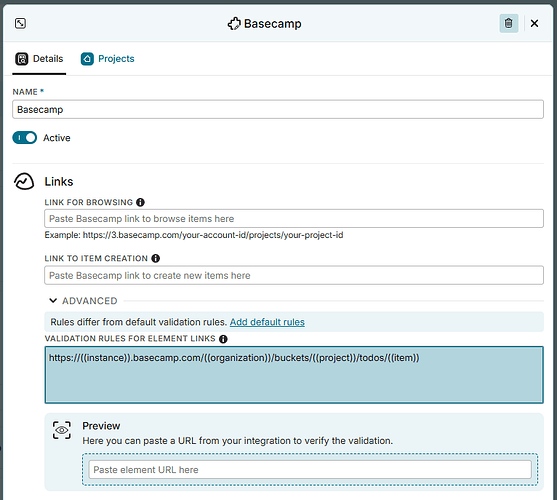The height and width of the screenshot is (500, 557).
Task: Click the Details tab icon
Action: (22, 59)
